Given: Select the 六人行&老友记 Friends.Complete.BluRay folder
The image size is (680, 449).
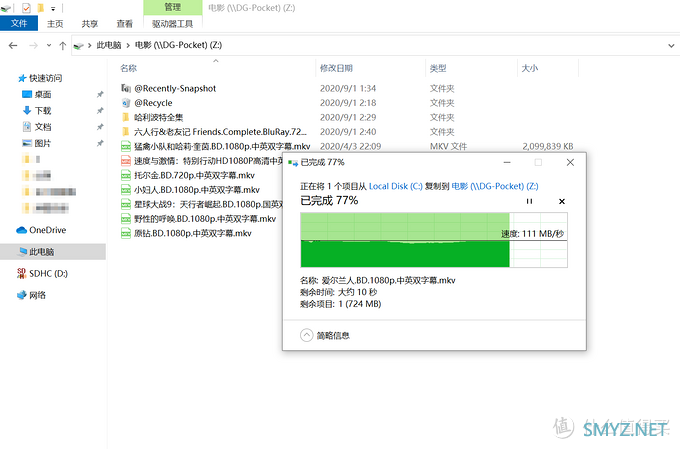Looking at the screenshot, I should pyautogui.click(x=220, y=132).
